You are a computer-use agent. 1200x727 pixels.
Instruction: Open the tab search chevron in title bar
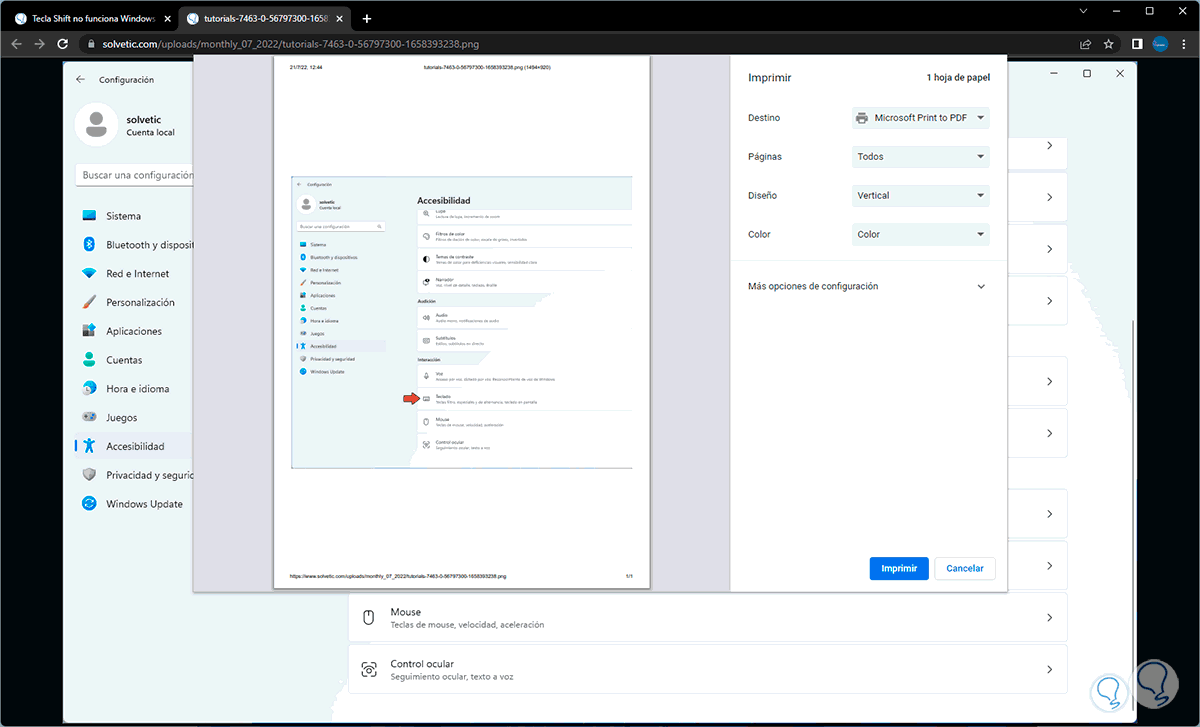pyautogui.click(x=1083, y=10)
